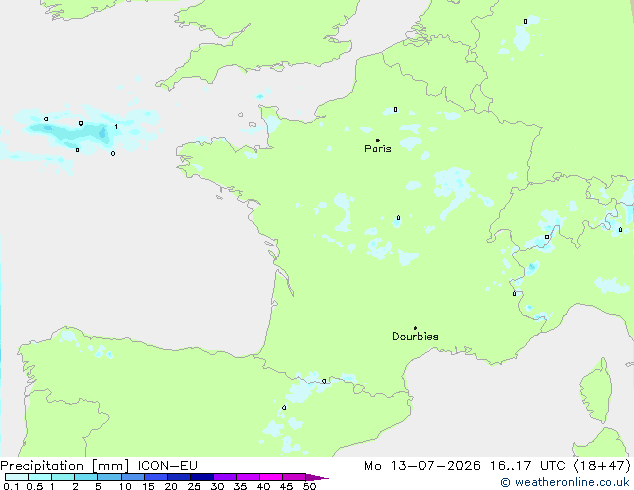Select the Dourbies map label
The width and height of the screenshot is (634, 490).
(415, 336)
